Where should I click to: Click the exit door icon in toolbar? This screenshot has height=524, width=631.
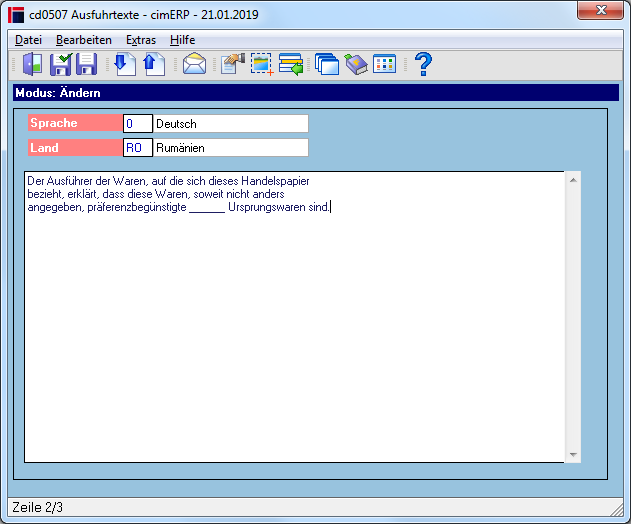tap(33, 64)
